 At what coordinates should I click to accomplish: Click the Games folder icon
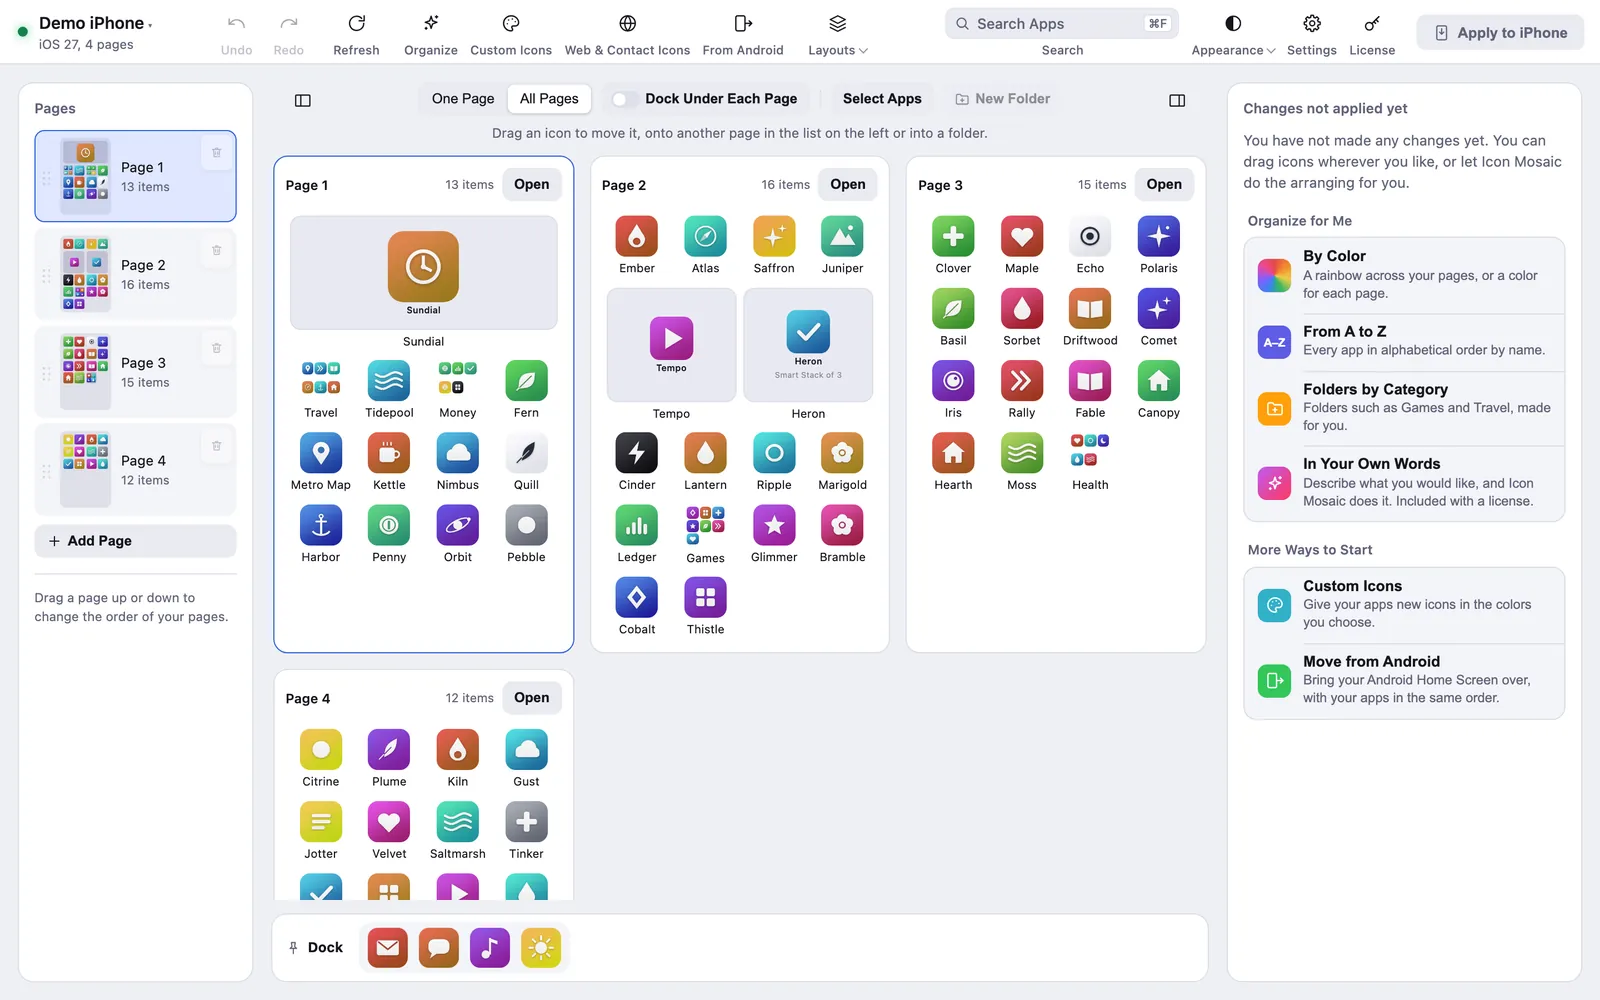(705, 525)
